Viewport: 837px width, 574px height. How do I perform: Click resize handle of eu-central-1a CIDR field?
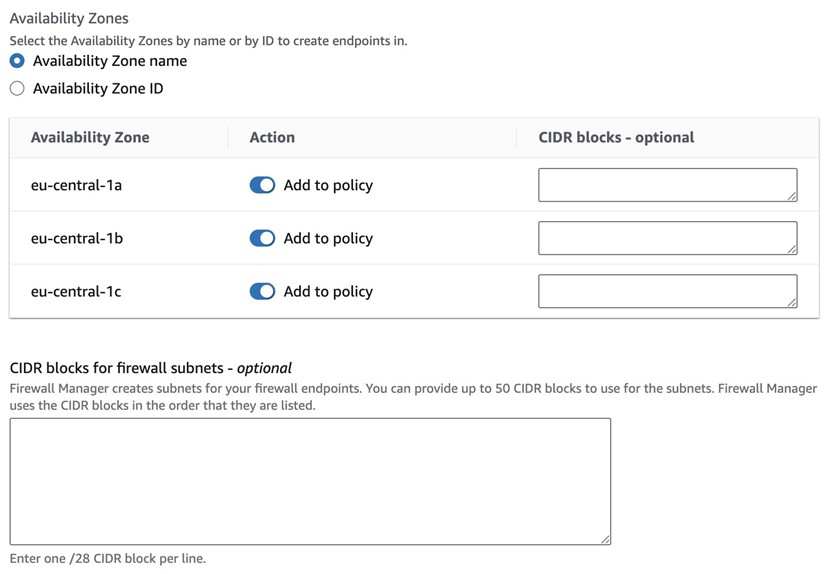point(792,196)
